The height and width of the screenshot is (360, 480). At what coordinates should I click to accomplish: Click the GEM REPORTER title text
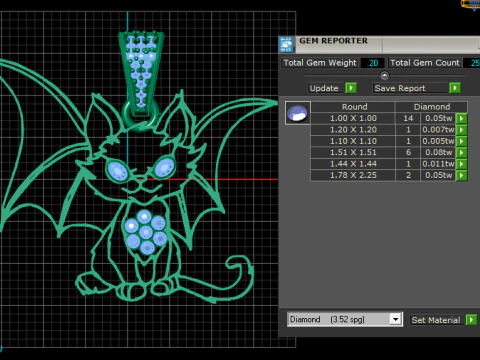(333, 41)
